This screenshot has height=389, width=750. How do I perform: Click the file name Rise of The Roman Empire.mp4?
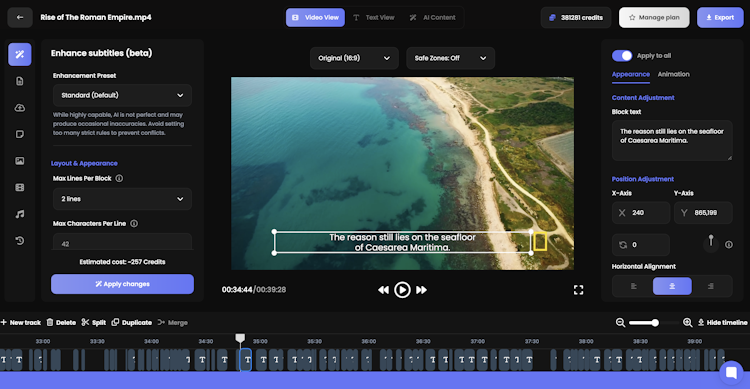pos(96,17)
